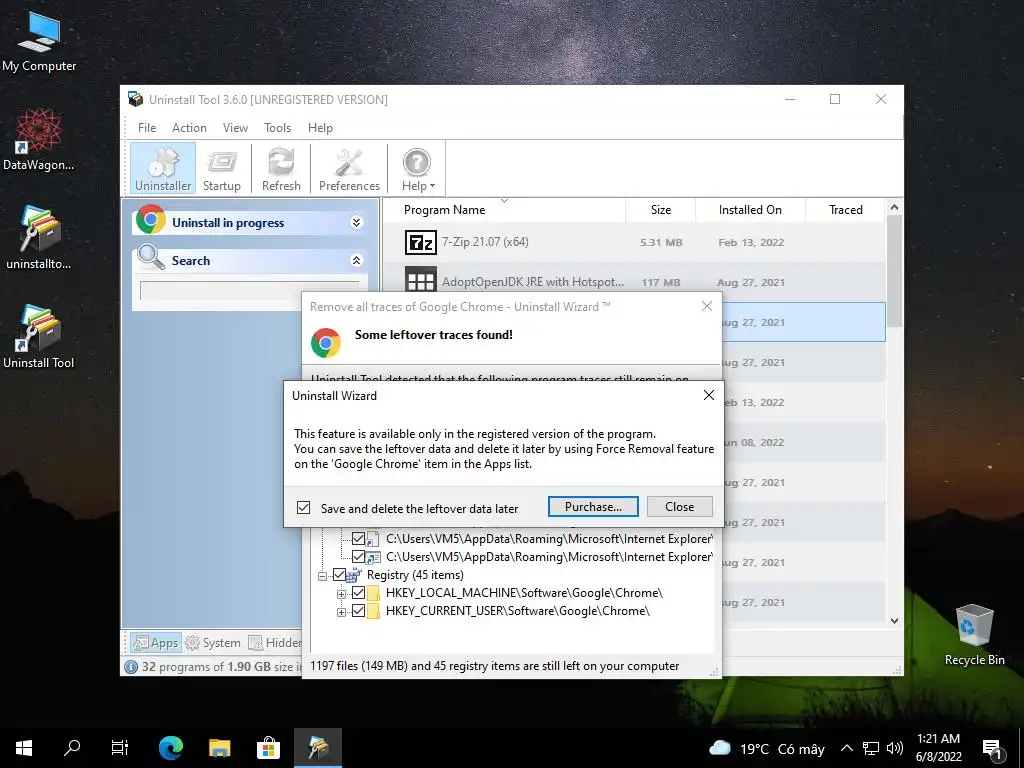Viewport: 1024px width, 768px height.
Task: Click the Google Chrome icon in wizard header
Action: [326, 342]
